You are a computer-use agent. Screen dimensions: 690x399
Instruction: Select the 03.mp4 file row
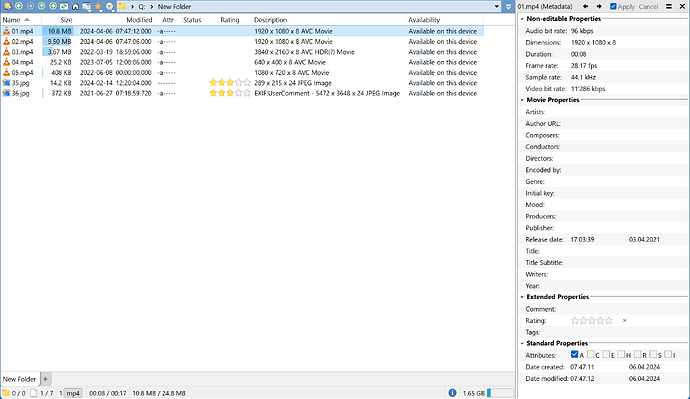tap(242, 52)
